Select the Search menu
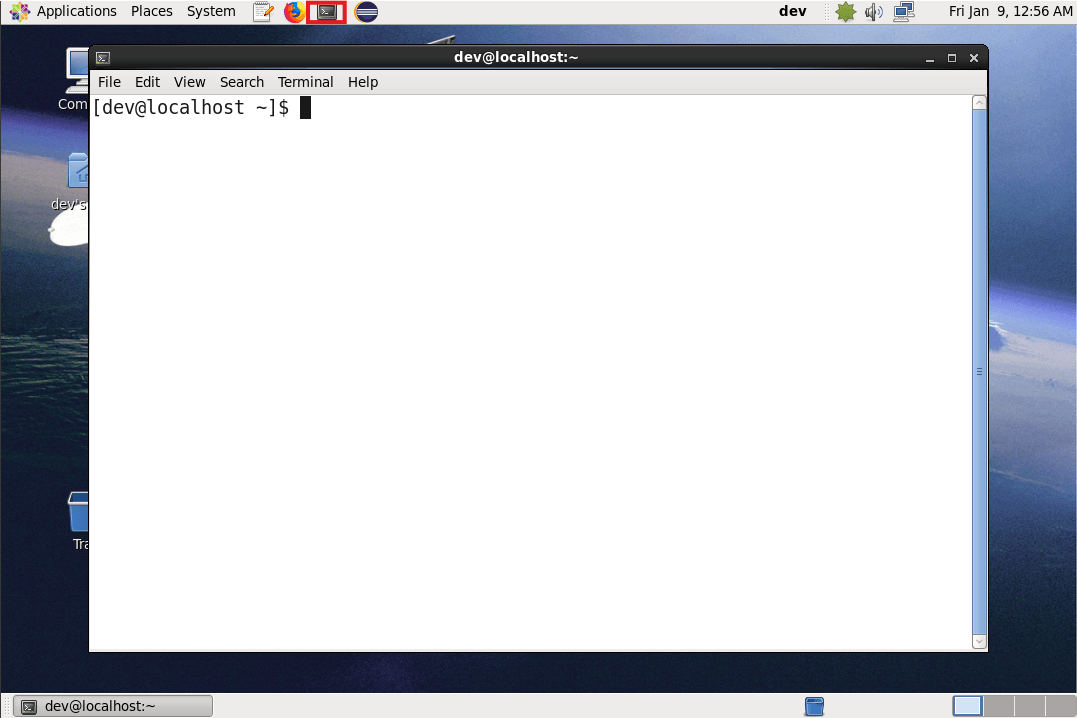Viewport: 1077px width, 718px height. 242,82
